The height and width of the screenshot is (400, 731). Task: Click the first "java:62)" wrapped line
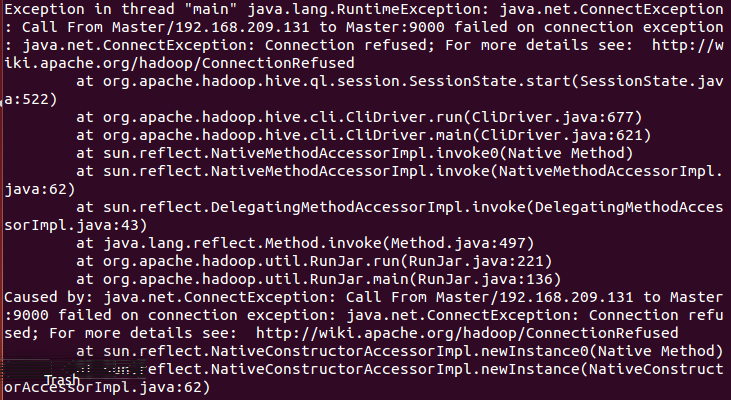(x=34, y=189)
